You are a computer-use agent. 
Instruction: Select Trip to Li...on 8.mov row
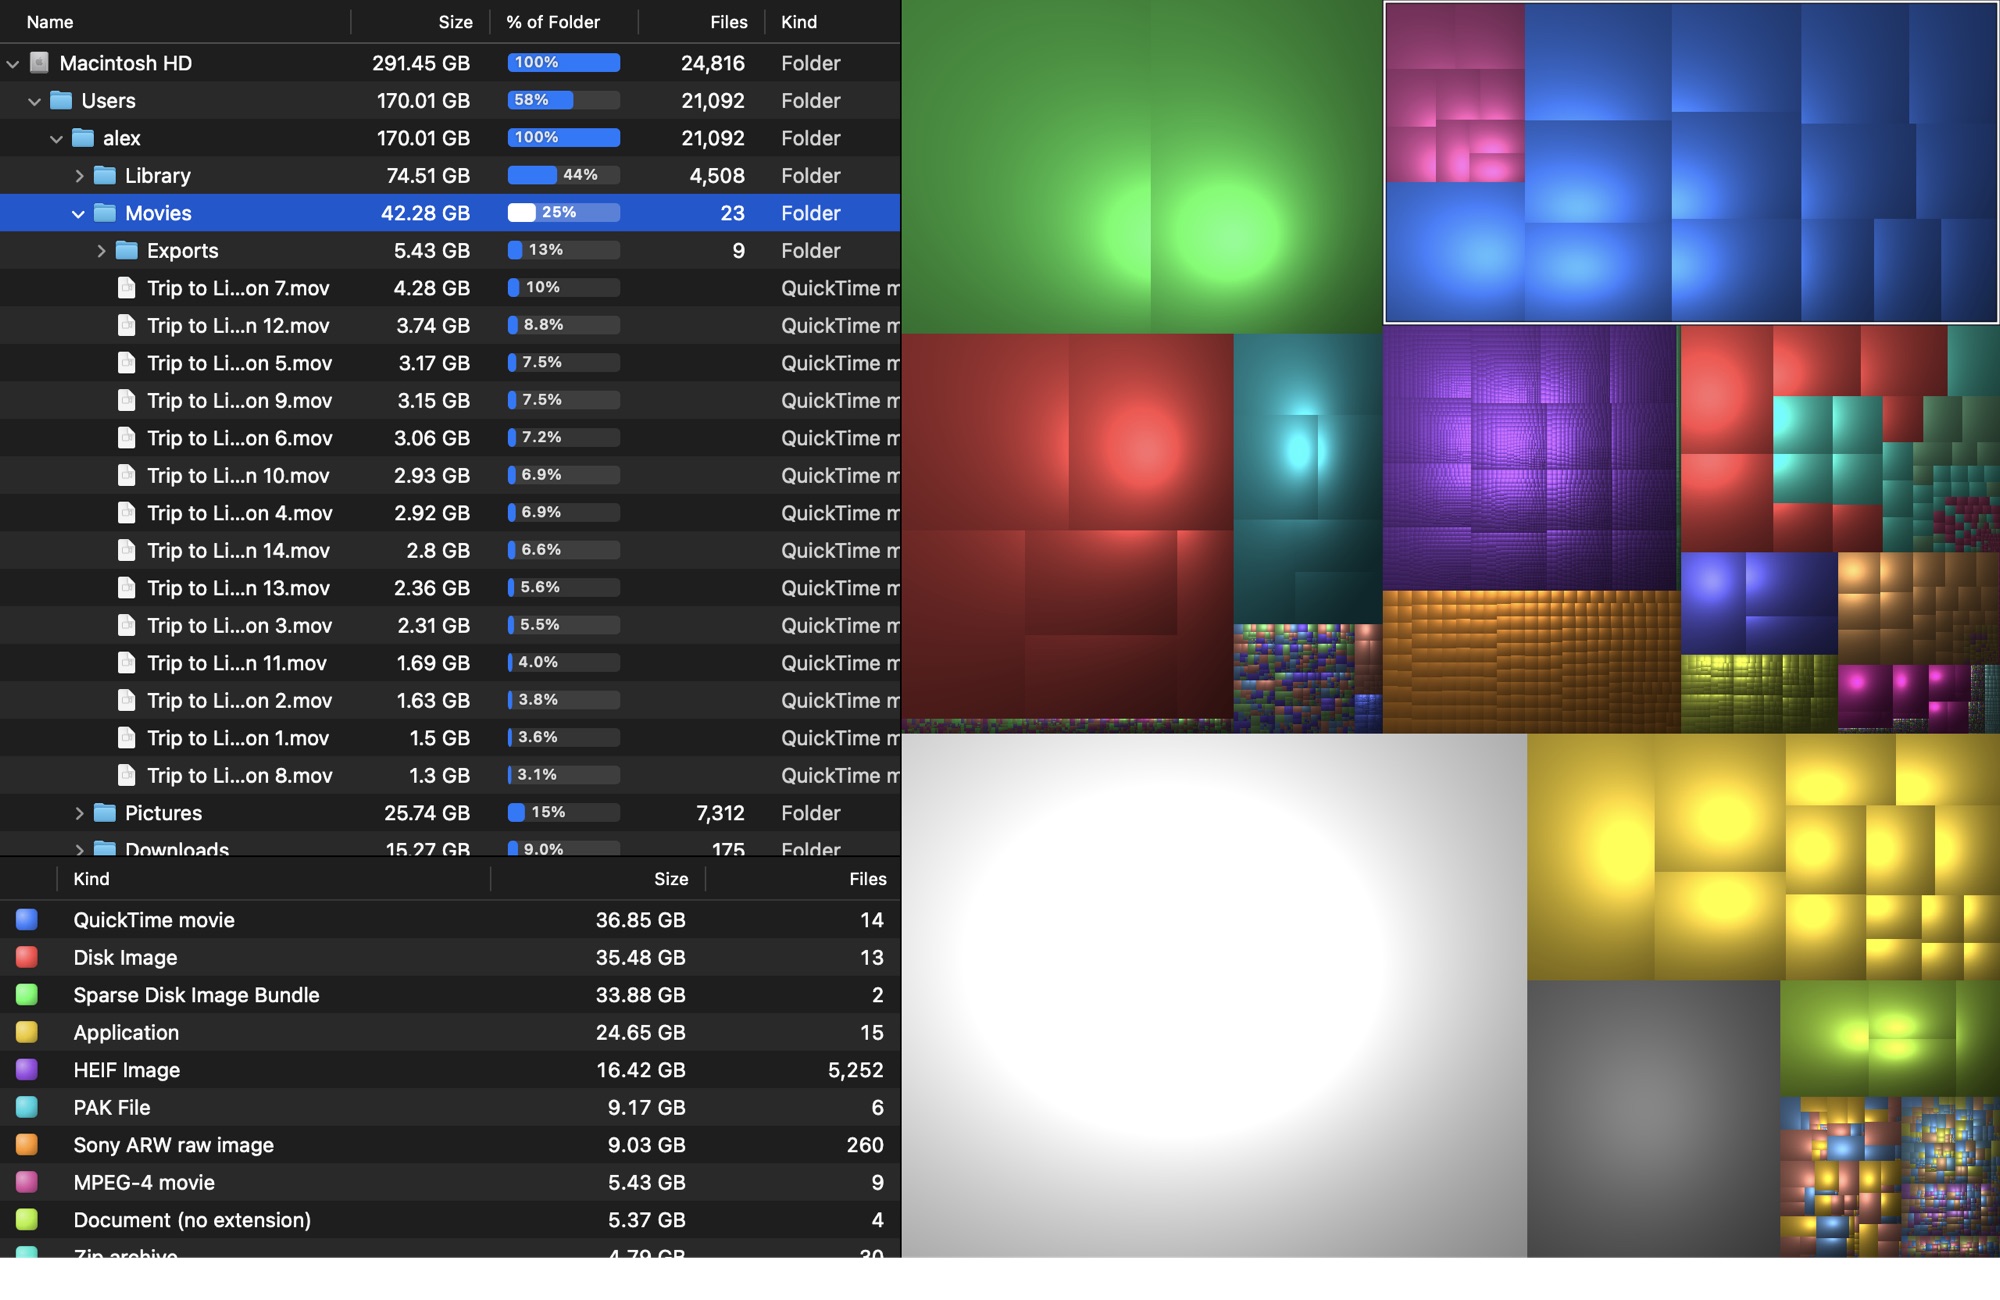click(x=450, y=775)
